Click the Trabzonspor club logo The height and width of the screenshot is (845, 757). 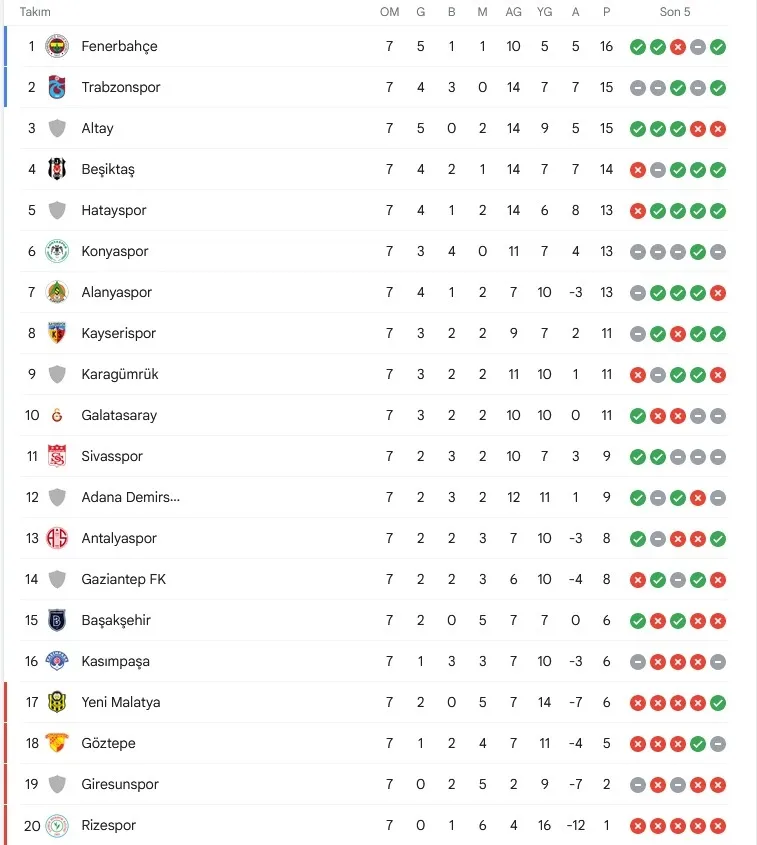(x=57, y=87)
